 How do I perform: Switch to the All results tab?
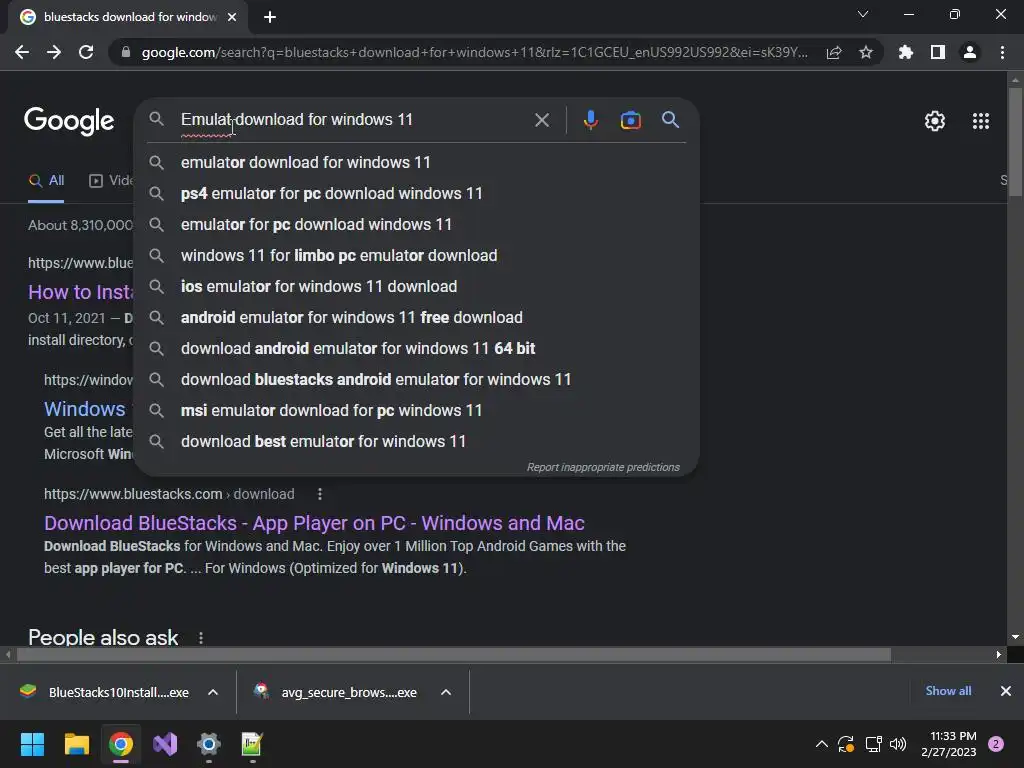pyautogui.click(x=46, y=181)
